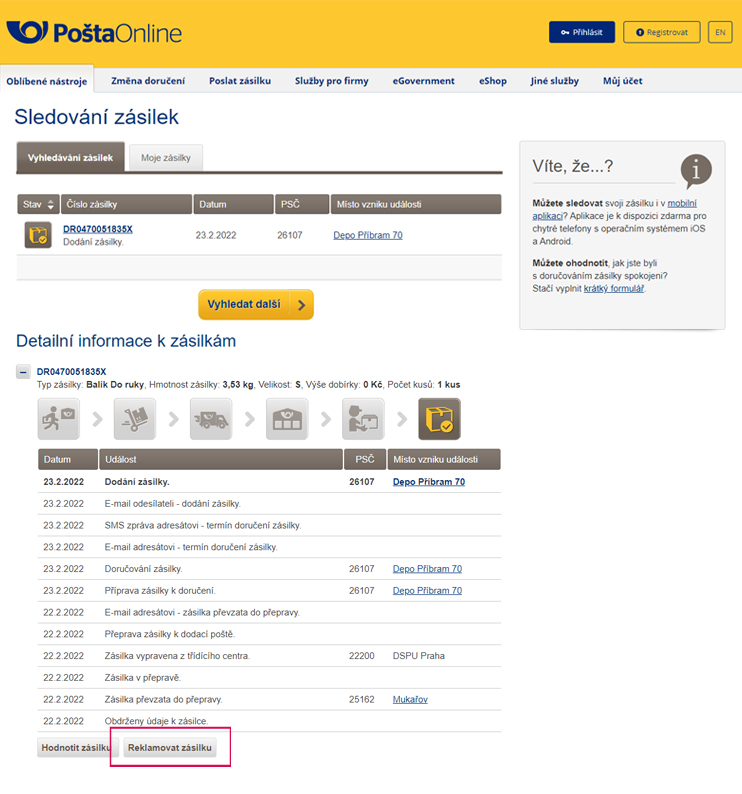The width and height of the screenshot is (742, 794).
Task: Click the courier handing parcel stage icon
Action: point(362,419)
